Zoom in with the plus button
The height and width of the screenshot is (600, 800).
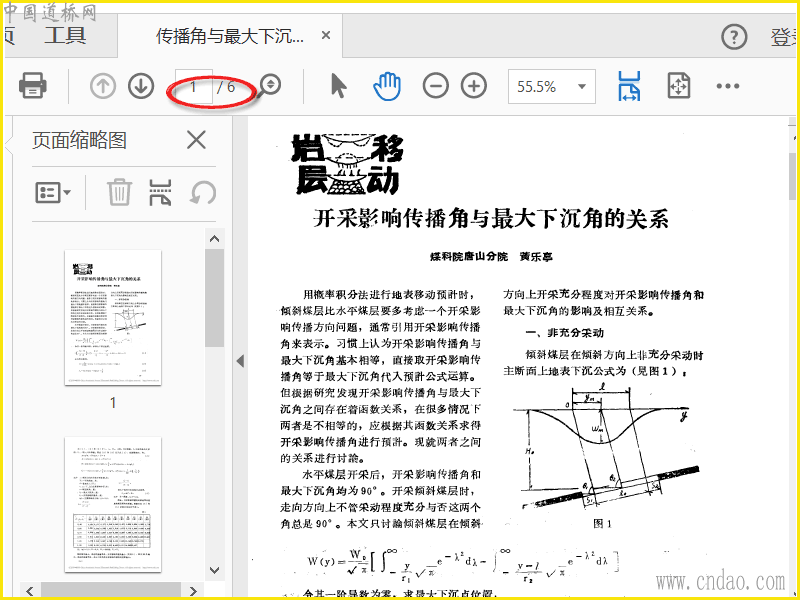coord(473,86)
